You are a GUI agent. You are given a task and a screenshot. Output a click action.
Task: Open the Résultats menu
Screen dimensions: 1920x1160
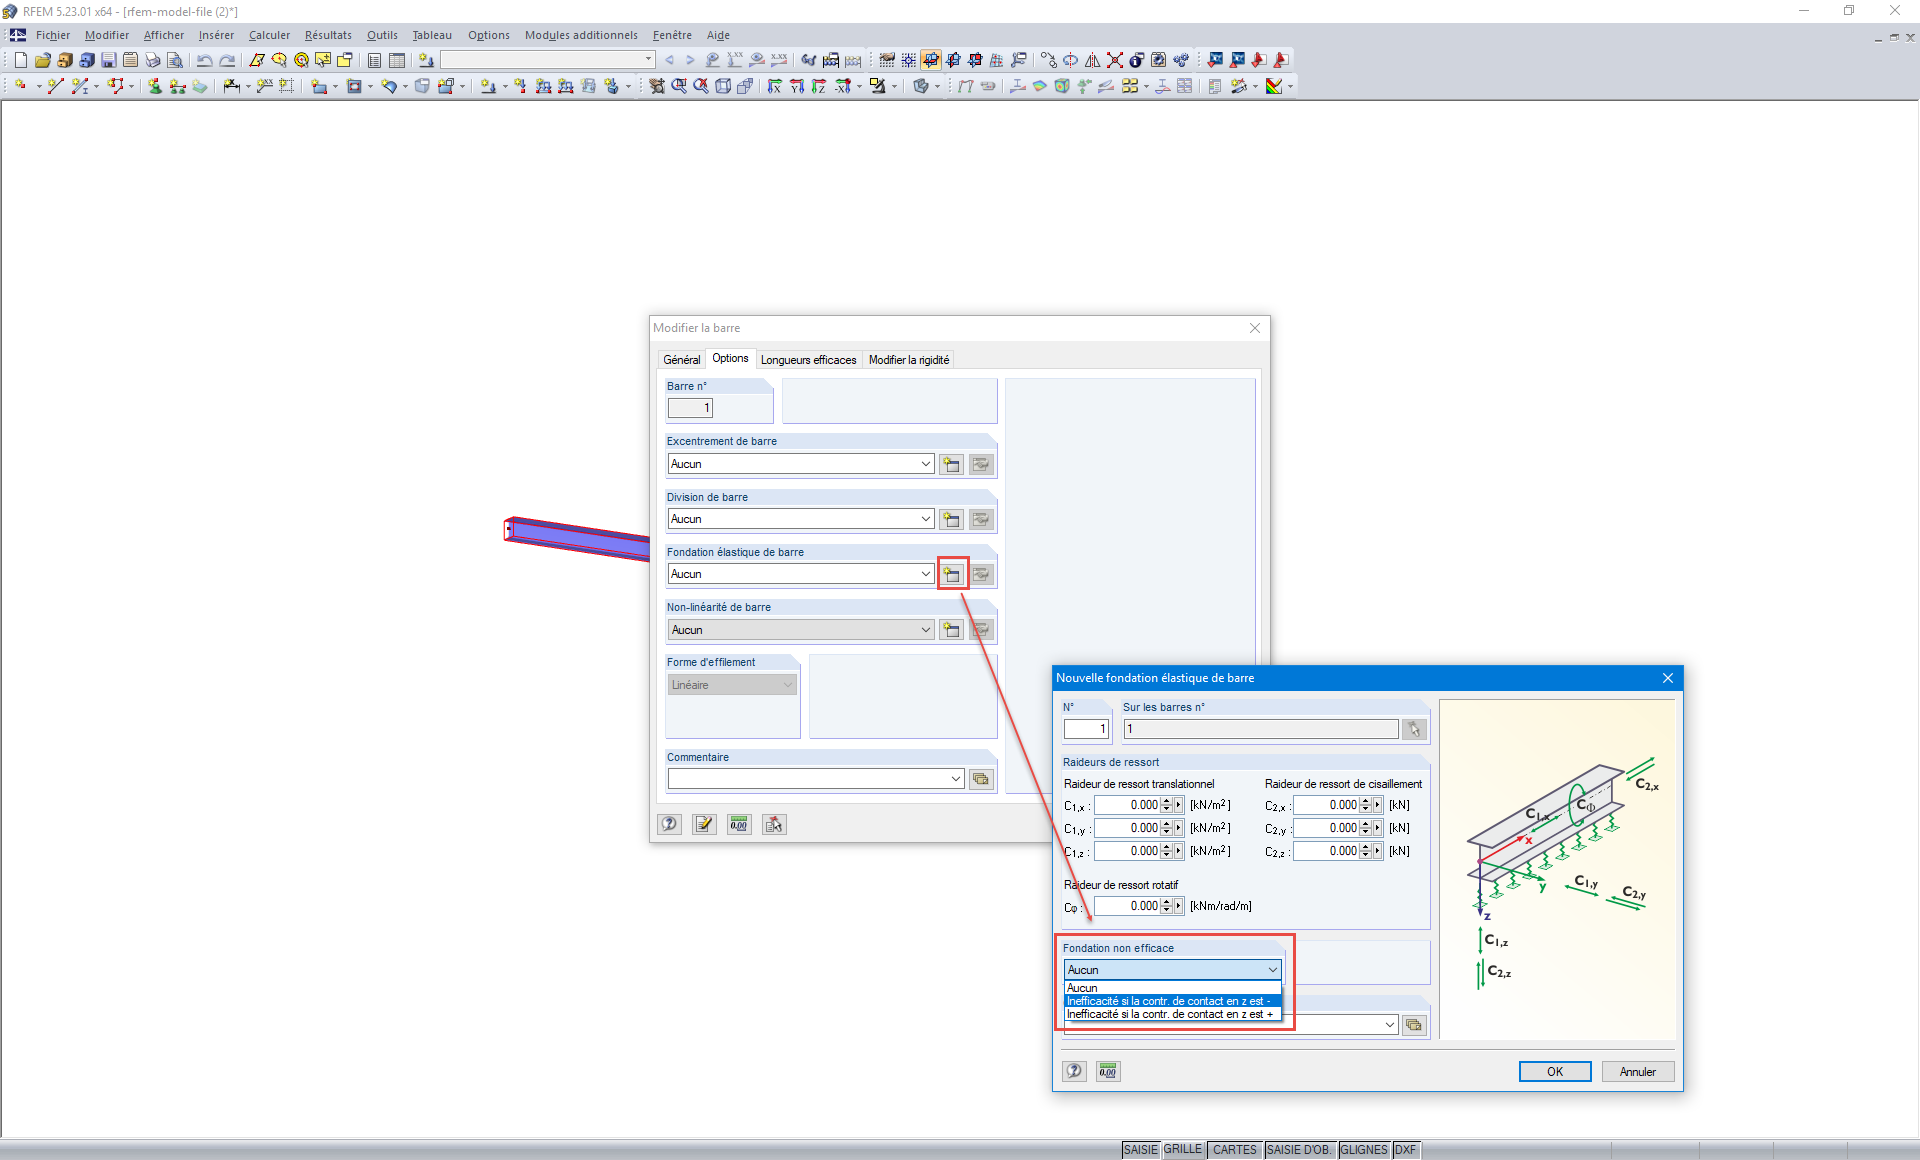(x=328, y=35)
